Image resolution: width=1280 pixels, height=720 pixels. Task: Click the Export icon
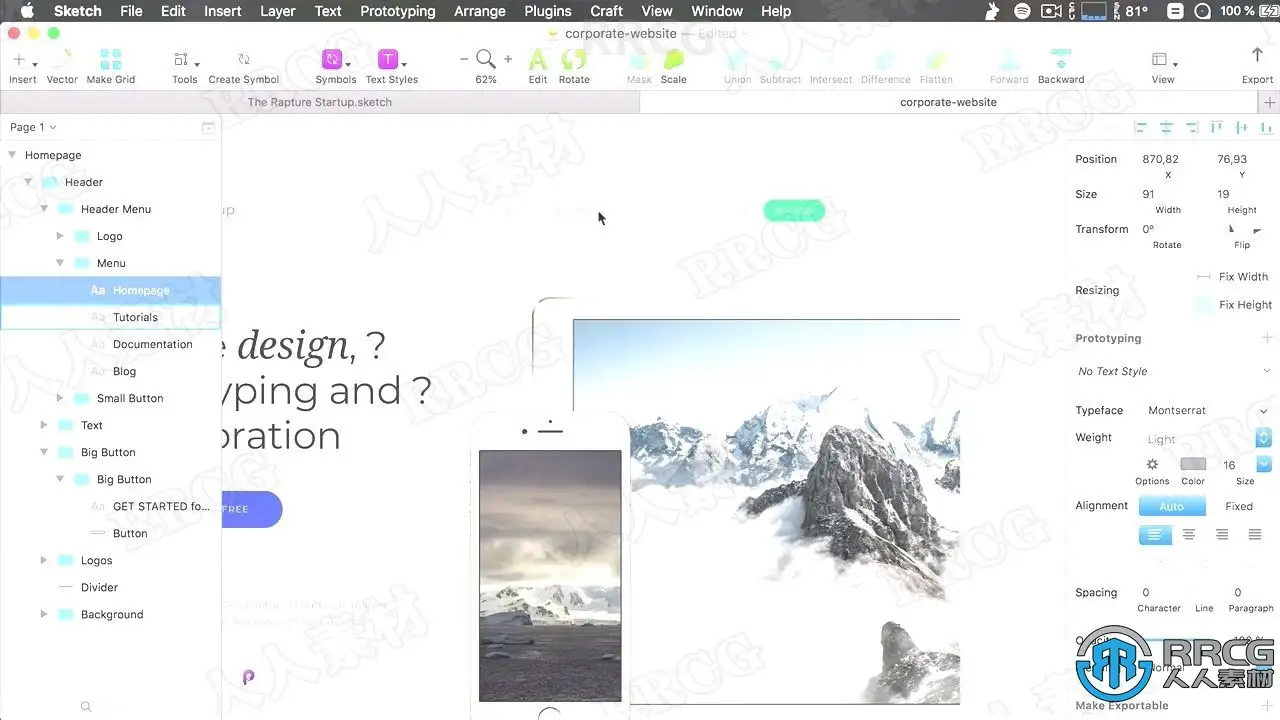click(1257, 66)
